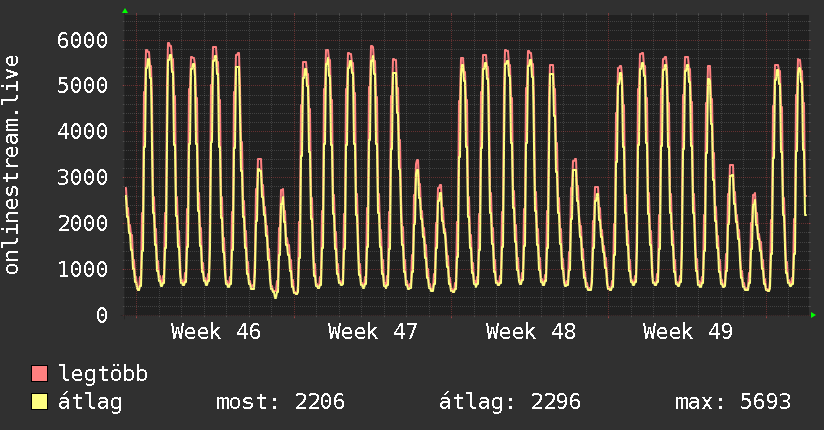Select the Week 48 x-axis label
The image size is (824, 430).
click(530, 332)
